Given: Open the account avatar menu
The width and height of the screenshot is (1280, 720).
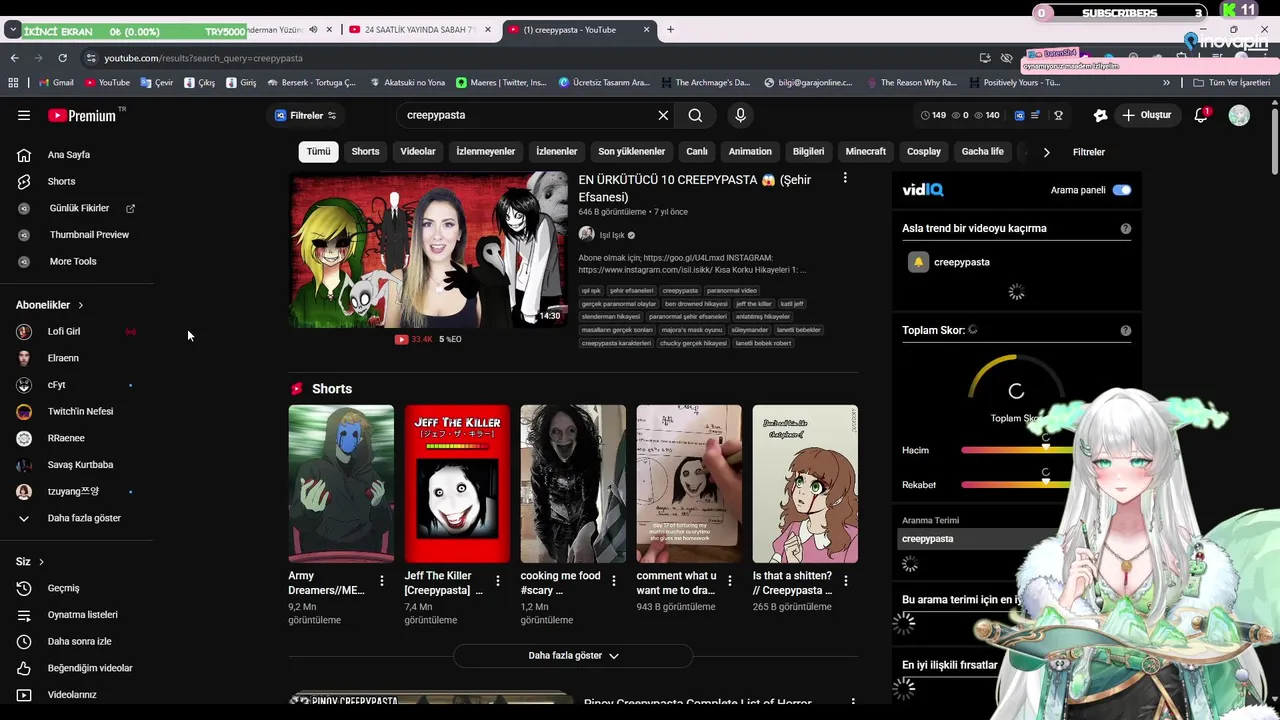Looking at the screenshot, I should coord(1239,115).
